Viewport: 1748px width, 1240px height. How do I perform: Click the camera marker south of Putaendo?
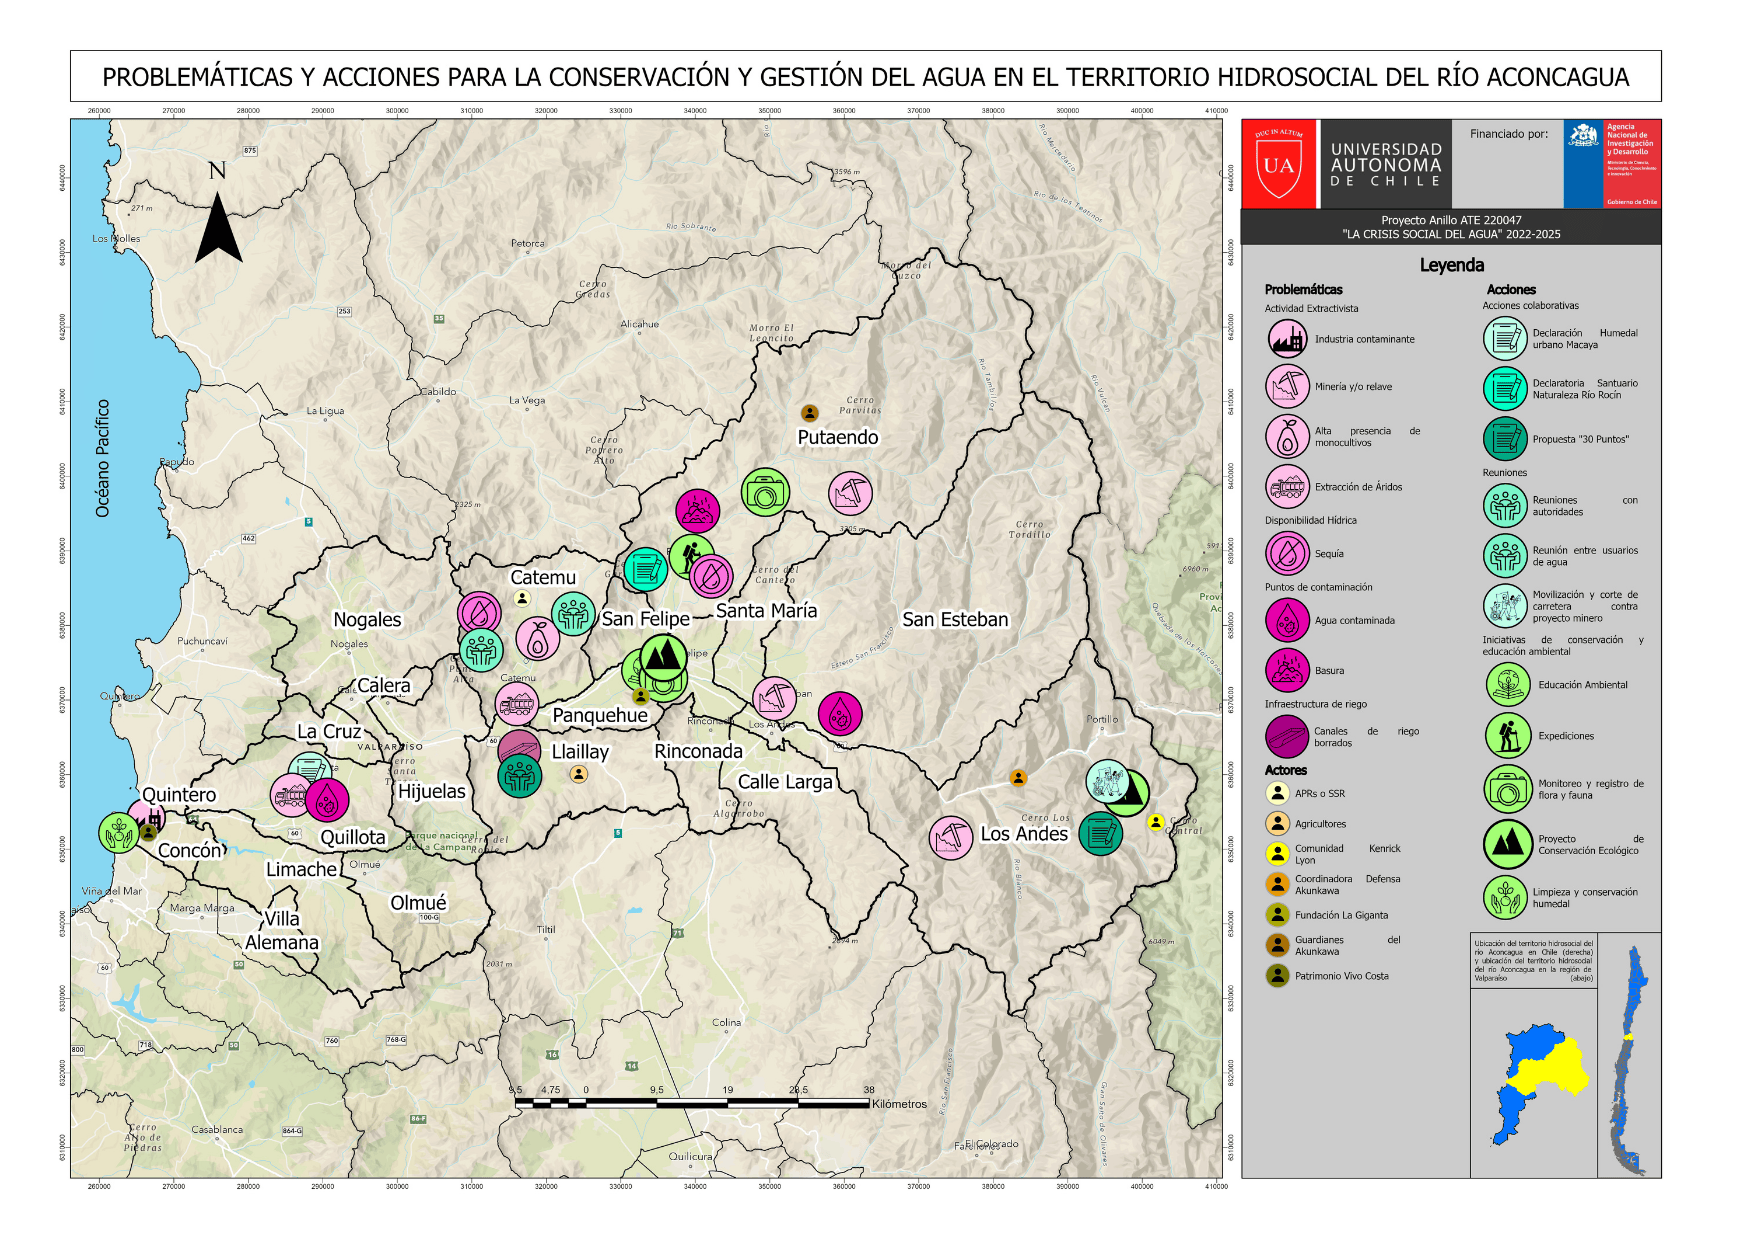coord(766,492)
